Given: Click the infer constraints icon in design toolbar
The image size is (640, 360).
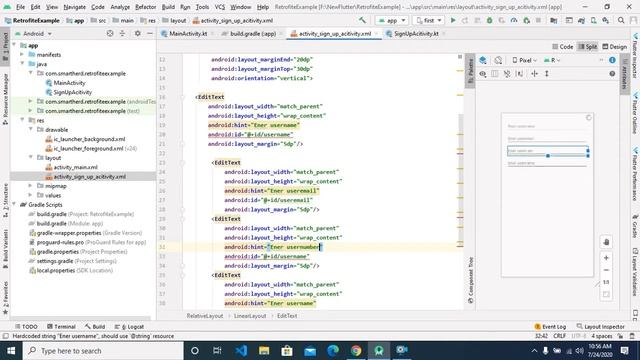Looking at the screenshot, I should click(x=520, y=73).
